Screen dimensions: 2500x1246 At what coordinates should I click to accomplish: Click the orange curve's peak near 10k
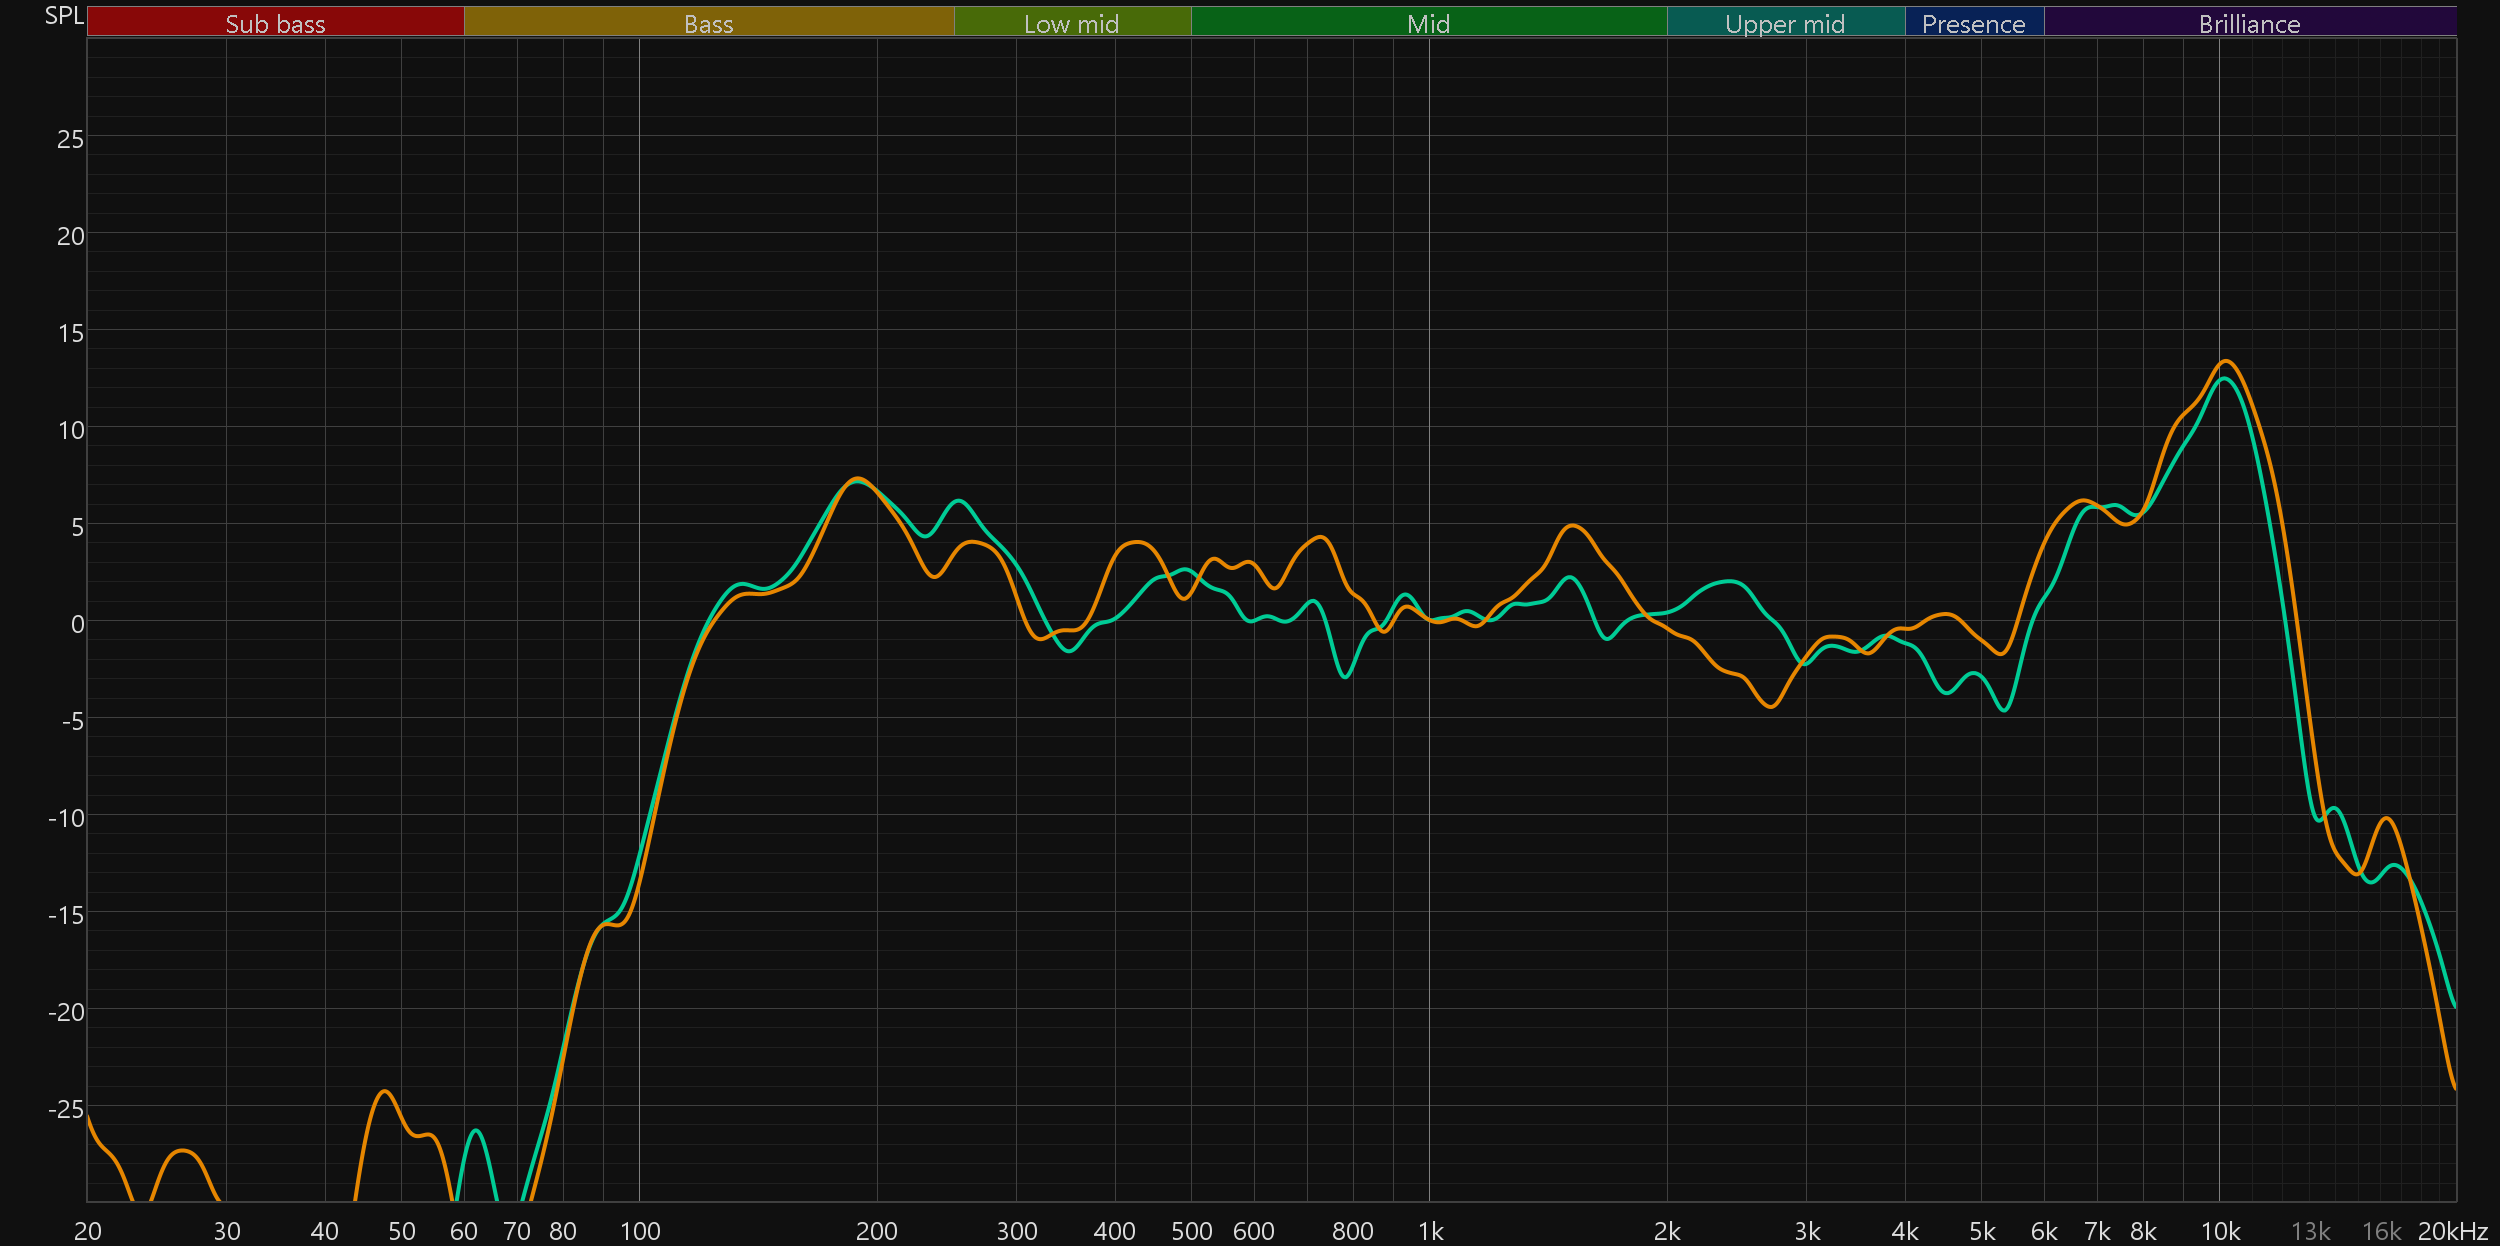2225,361
